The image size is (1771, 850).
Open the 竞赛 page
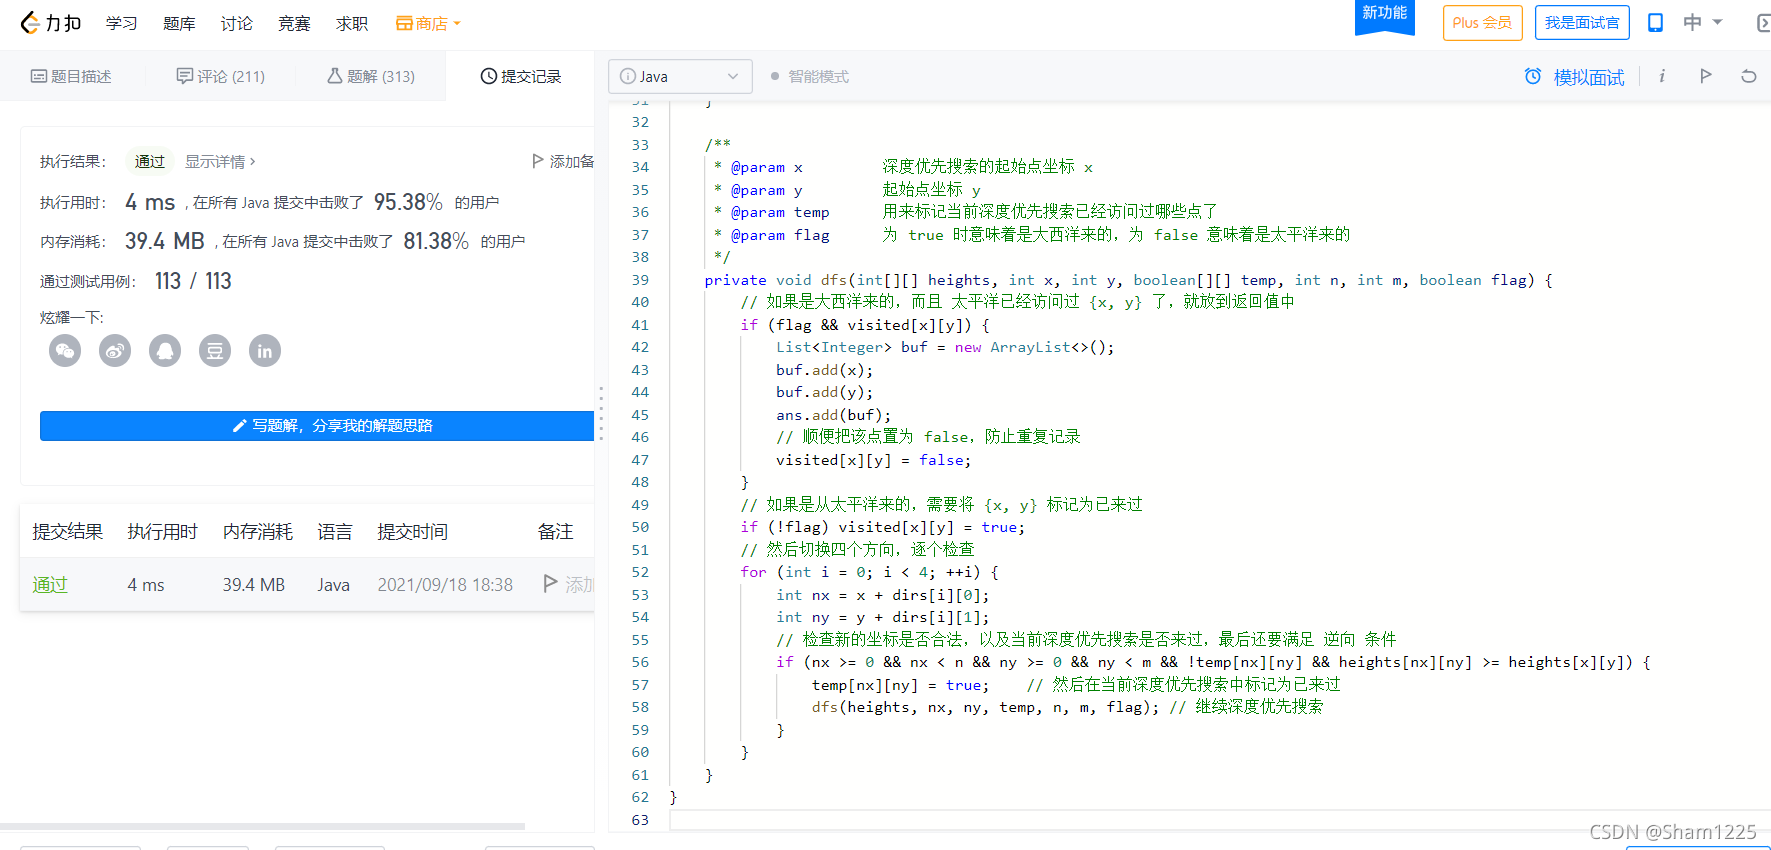pos(294,23)
